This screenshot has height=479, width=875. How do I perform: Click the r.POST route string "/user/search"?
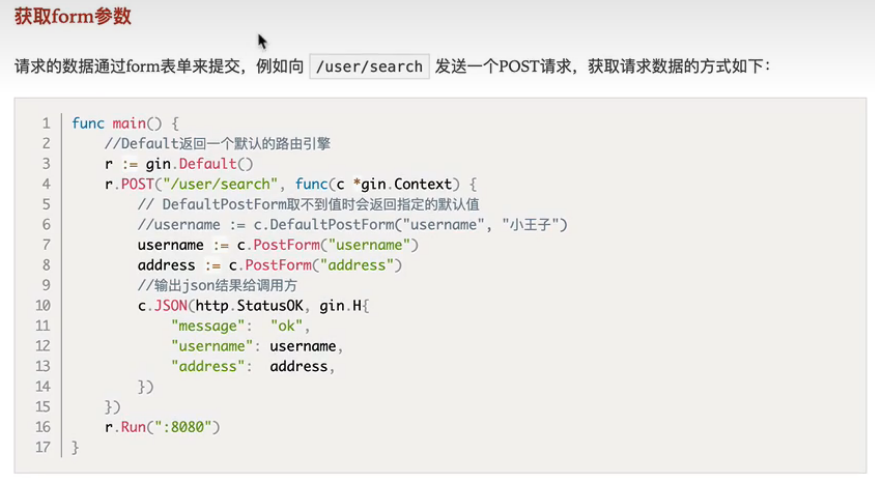tap(220, 184)
